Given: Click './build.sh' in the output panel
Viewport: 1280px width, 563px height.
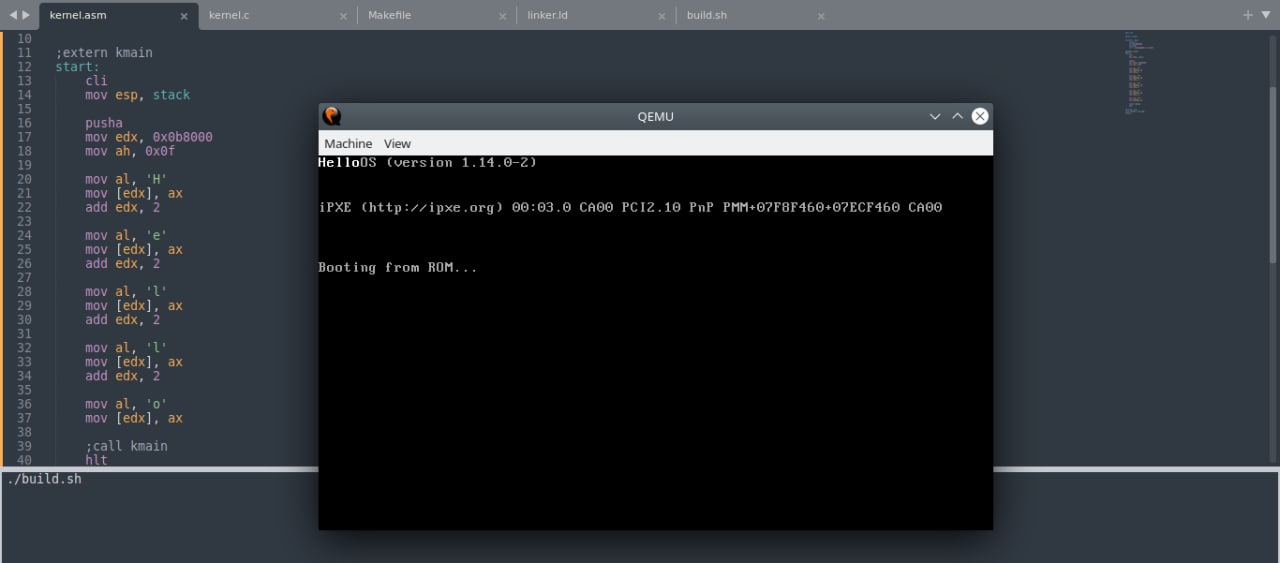Looking at the screenshot, I should click(x=44, y=479).
